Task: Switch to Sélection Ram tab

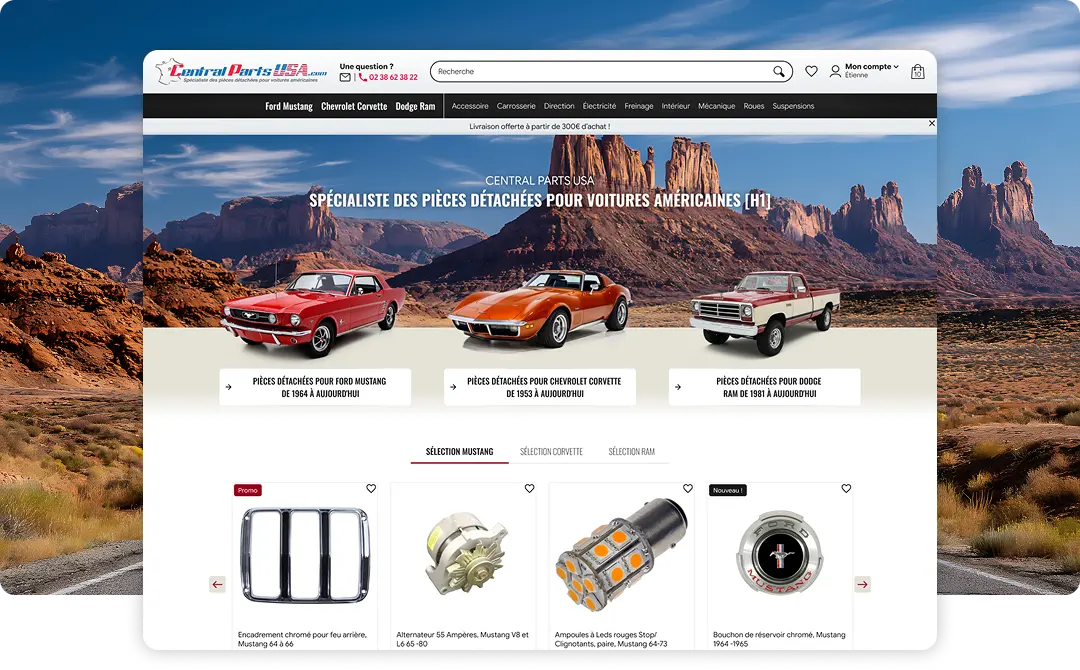Action: 632,452
